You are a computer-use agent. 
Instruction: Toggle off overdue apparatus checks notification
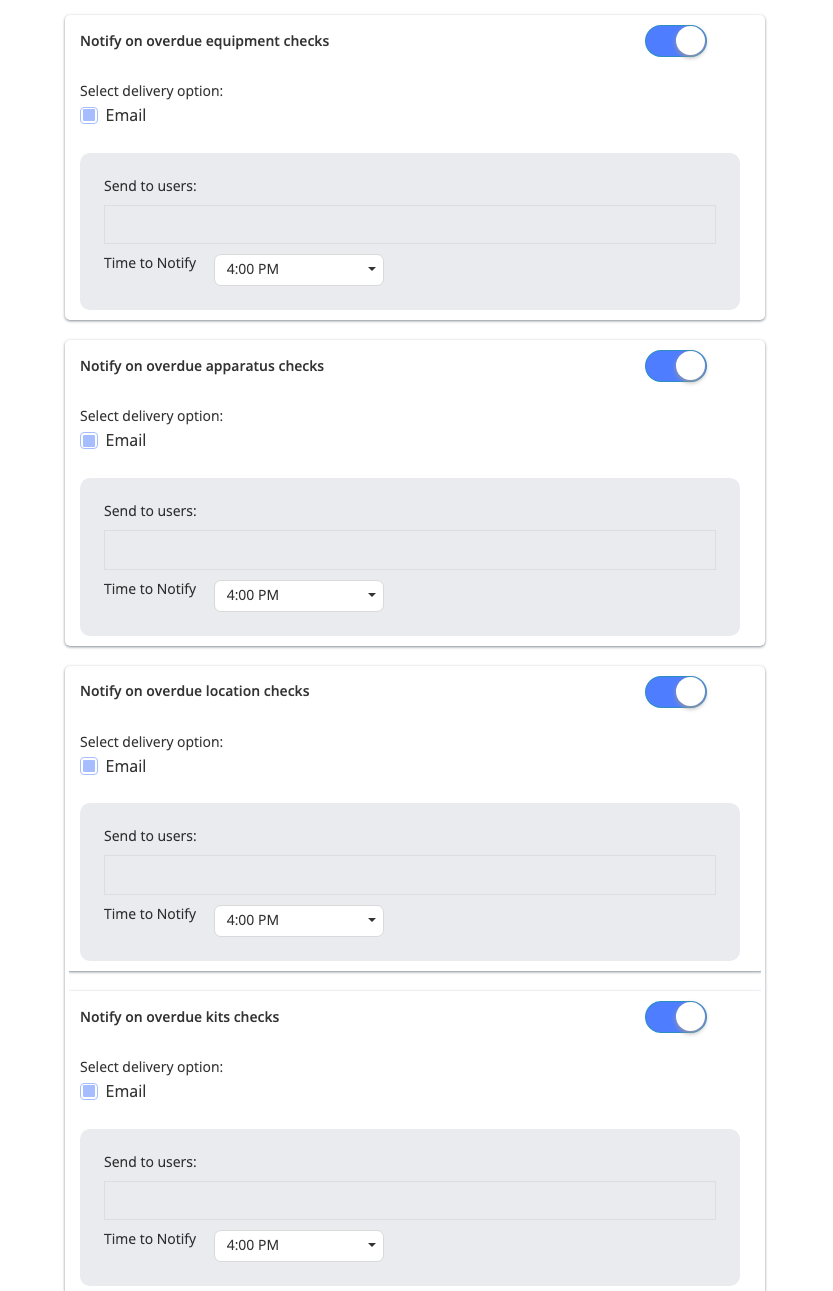coord(676,366)
